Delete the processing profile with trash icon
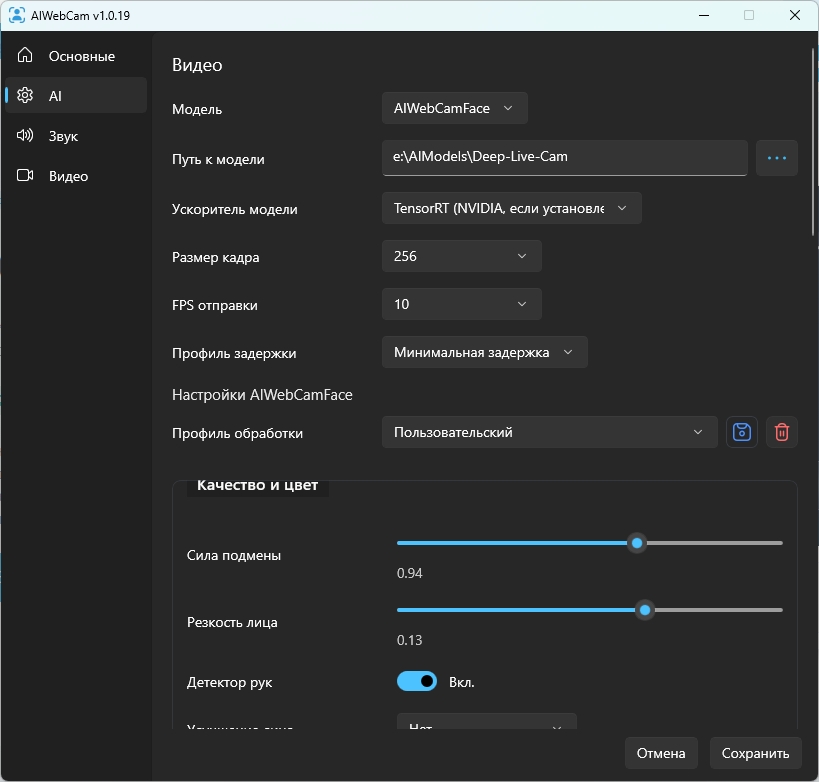Image resolution: width=819 pixels, height=782 pixels. click(x=781, y=432)
